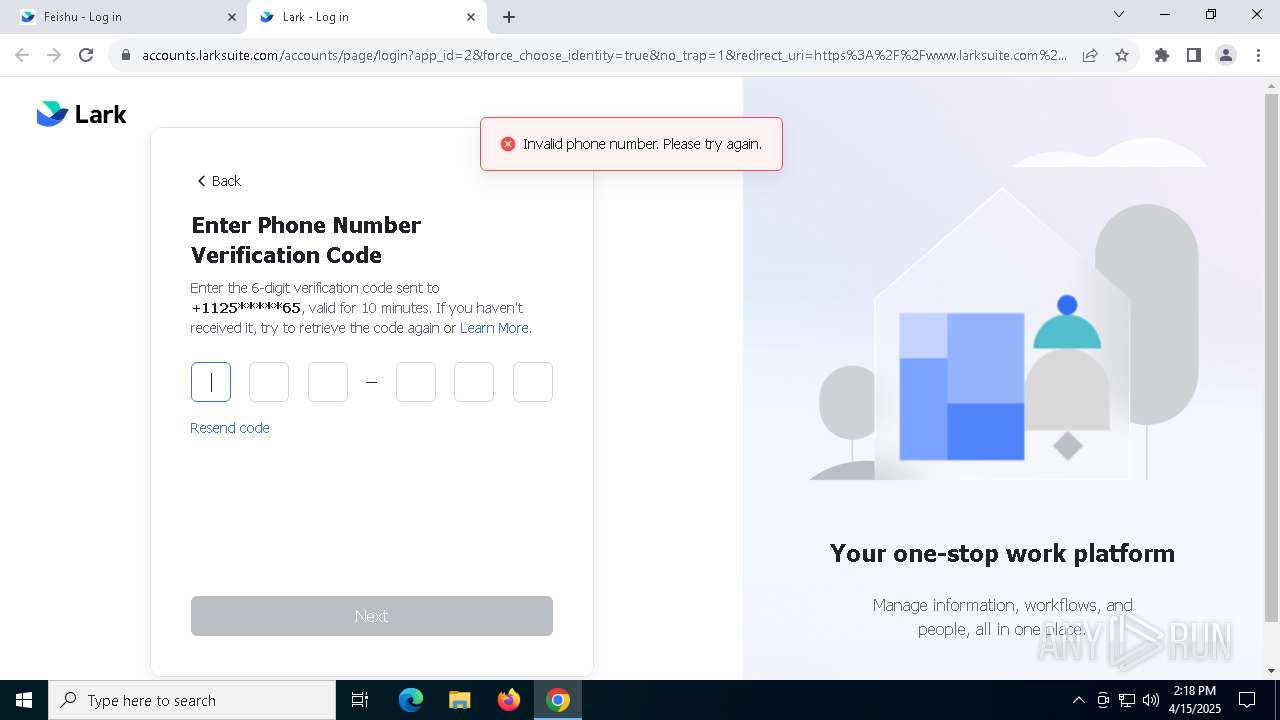This screenshot has height=720, width=1280.
Task: Click the 'Your one-stop work platform' heading
Action: [1002, 553]
